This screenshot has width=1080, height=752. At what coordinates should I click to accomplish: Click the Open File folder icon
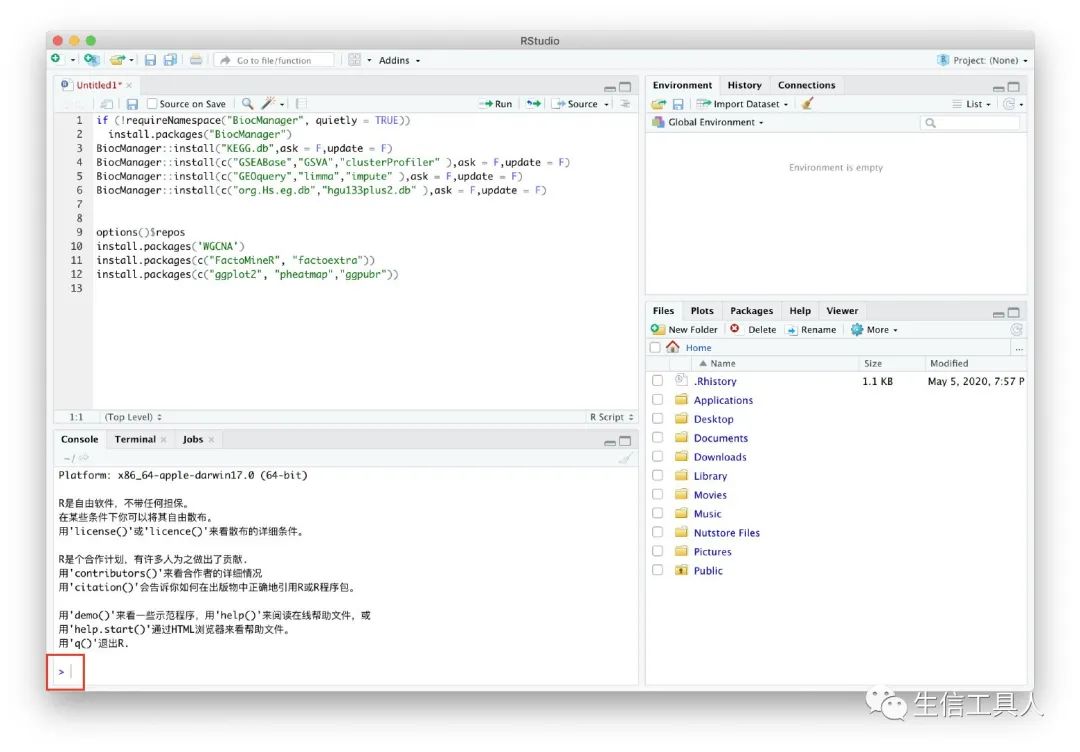pyautogui.click(x=118, y=60)
